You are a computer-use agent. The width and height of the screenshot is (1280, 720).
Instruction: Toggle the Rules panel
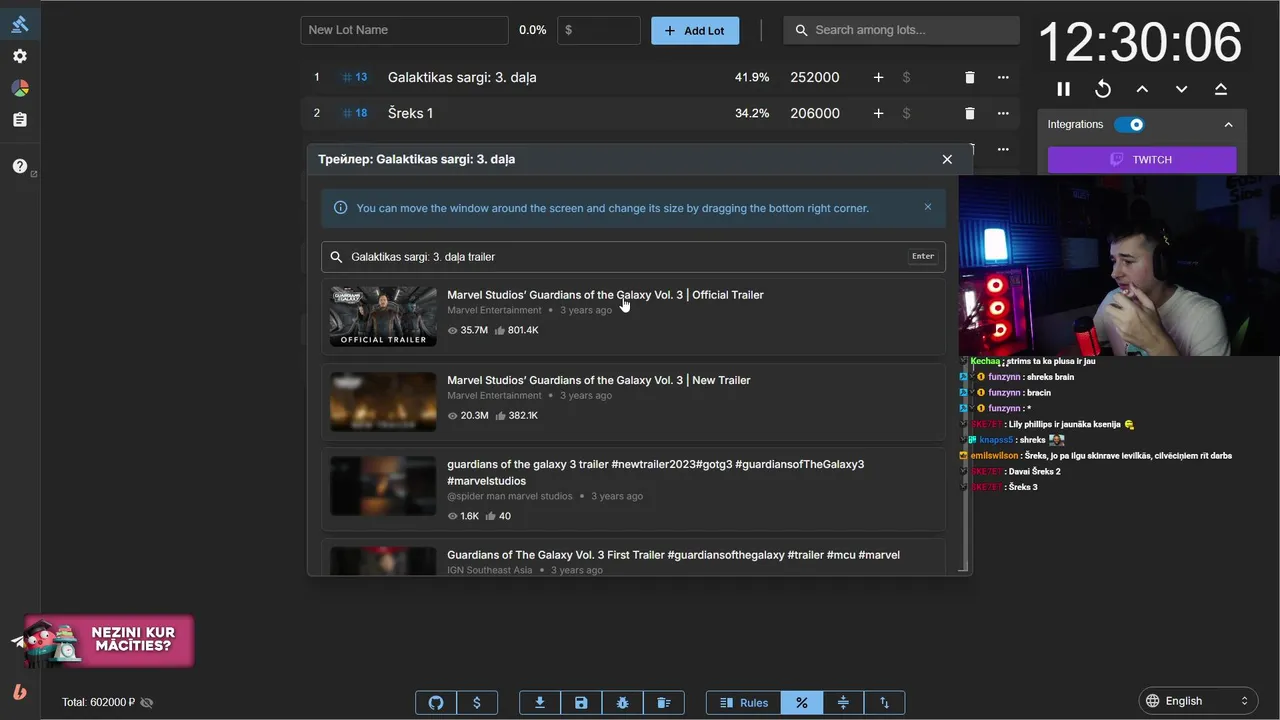point(744,703)
